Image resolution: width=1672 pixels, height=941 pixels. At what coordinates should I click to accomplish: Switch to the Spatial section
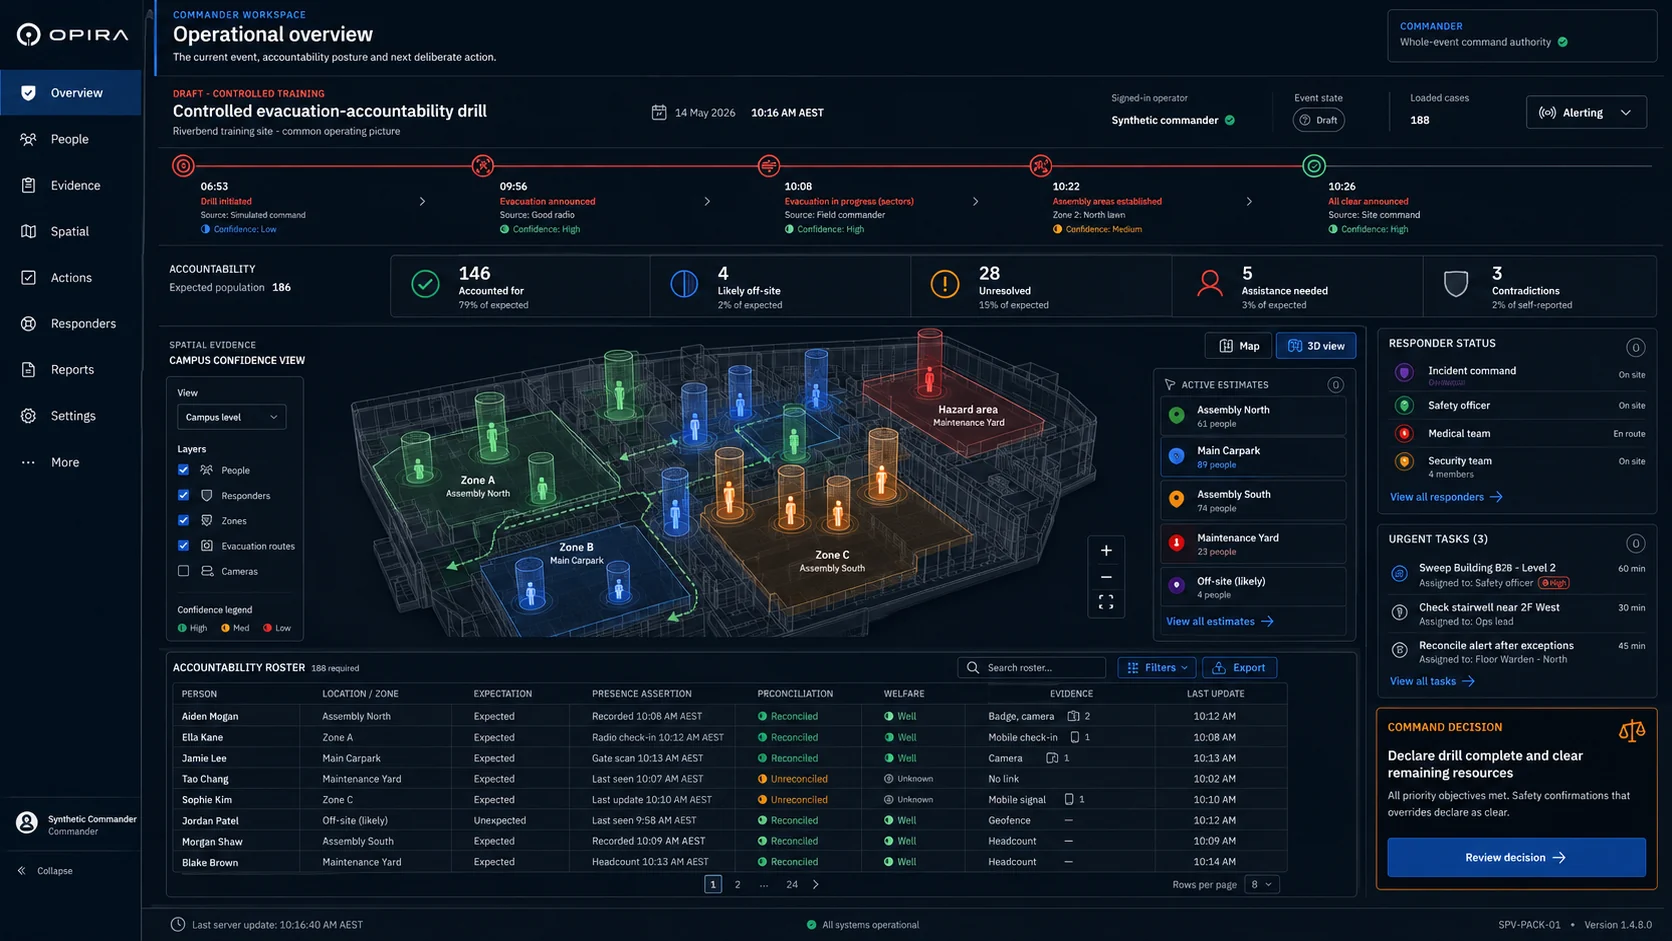coord(70,231)
